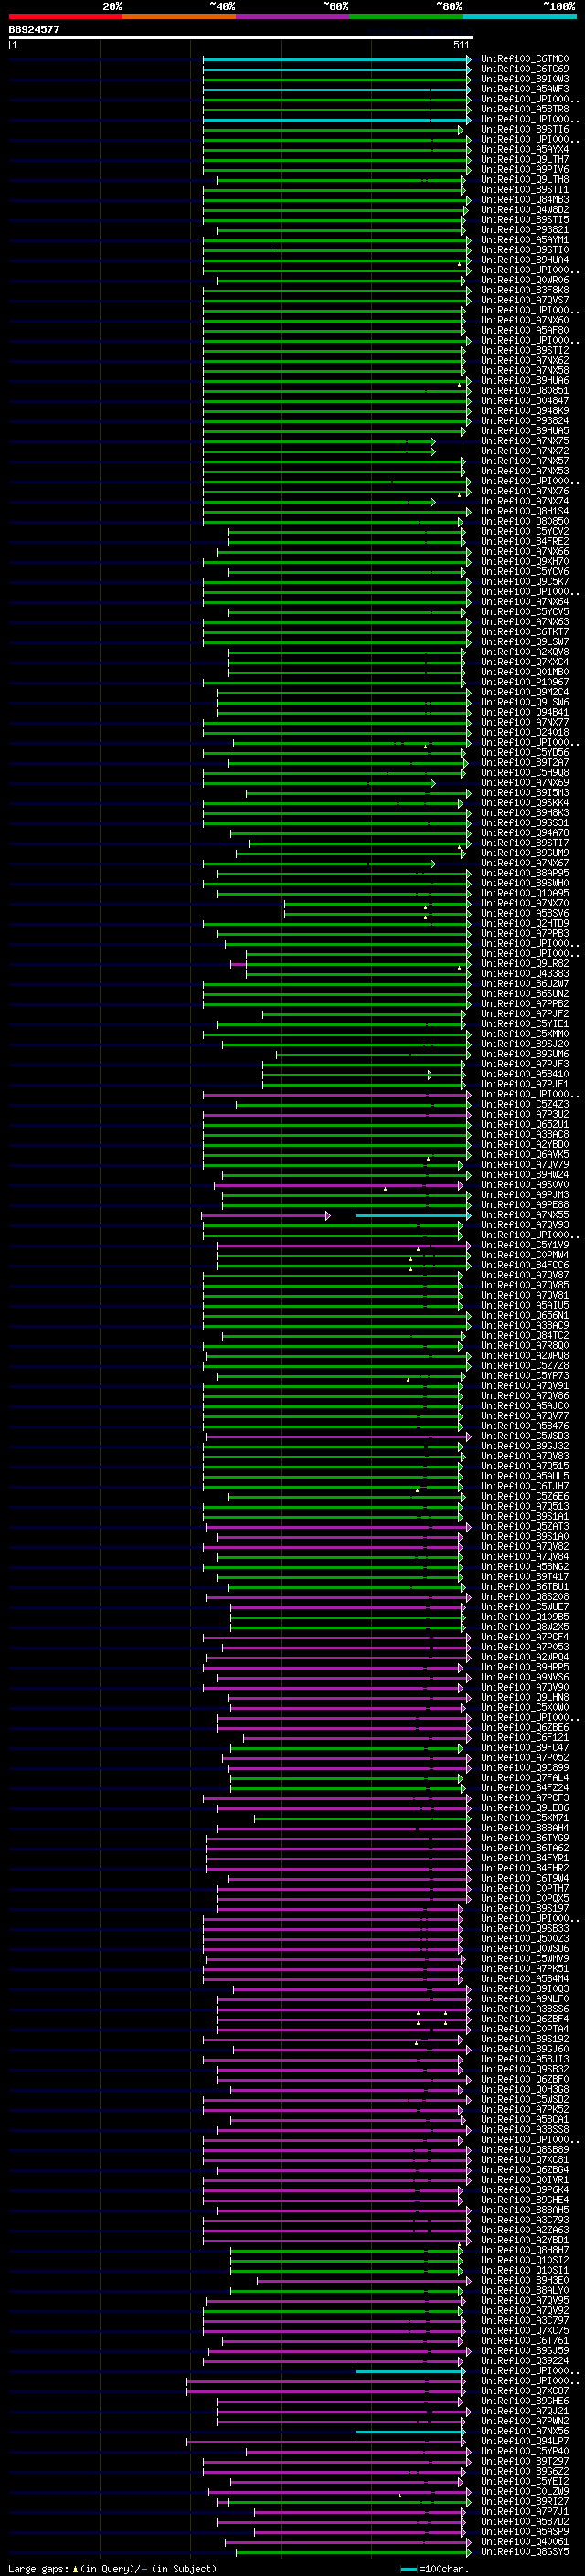Click the cyan alignment segment for A7NX55
Screen dimensions: 585x2576
coord(412,1215)
